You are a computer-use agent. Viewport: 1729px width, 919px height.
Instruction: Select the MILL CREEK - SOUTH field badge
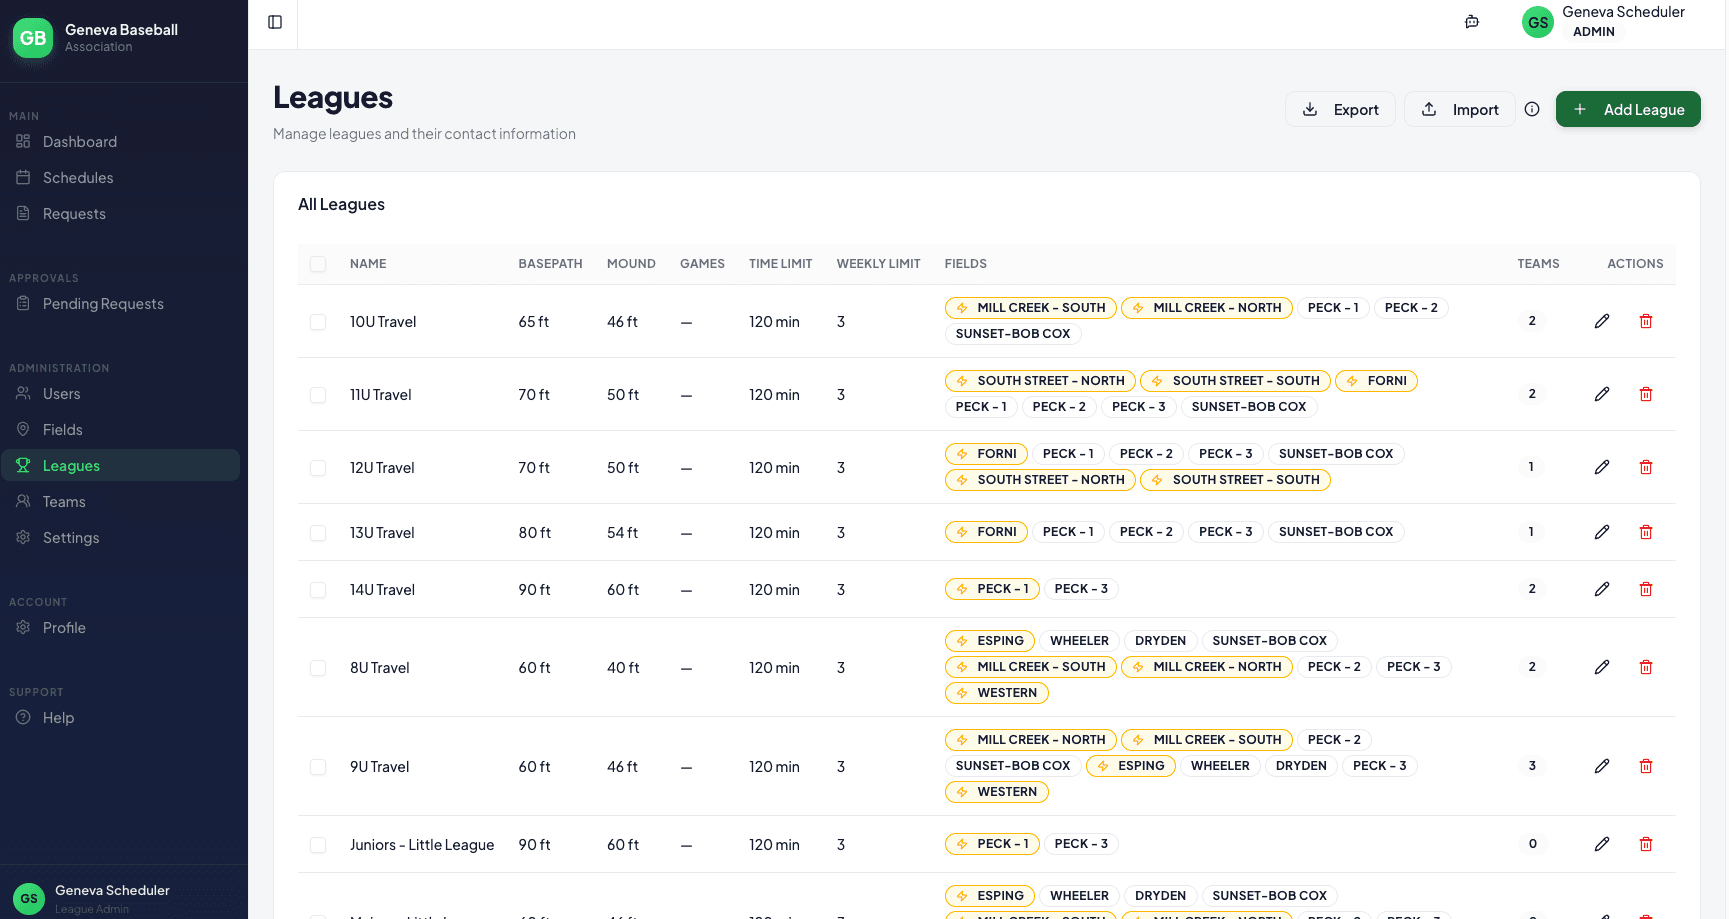(x=1031, y=307)
